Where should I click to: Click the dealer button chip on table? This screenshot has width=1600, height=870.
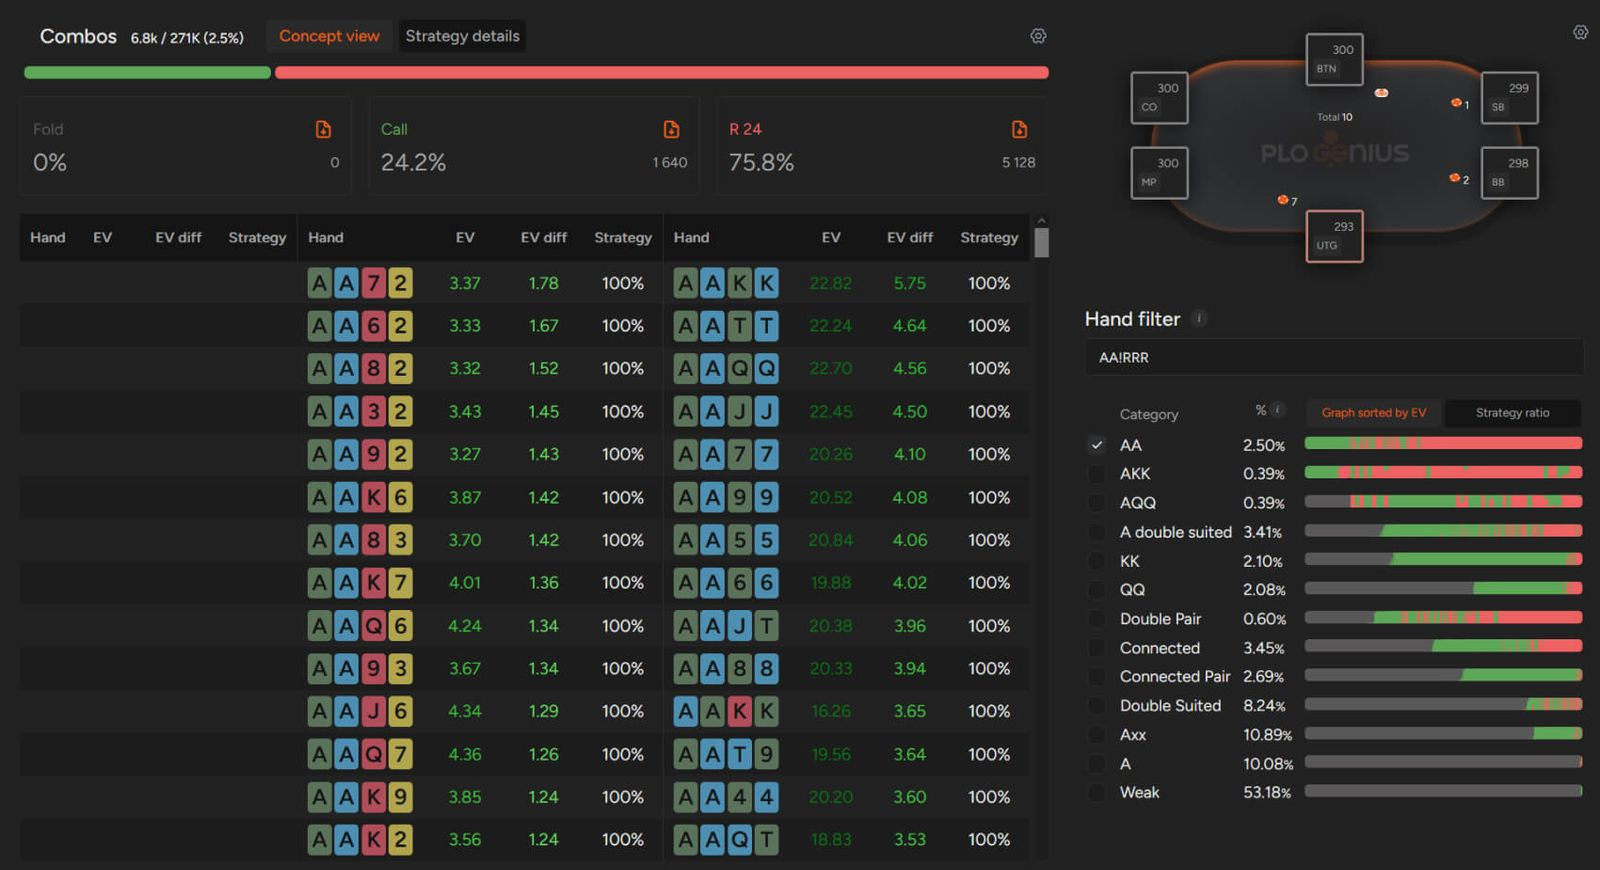point(1381,93)
